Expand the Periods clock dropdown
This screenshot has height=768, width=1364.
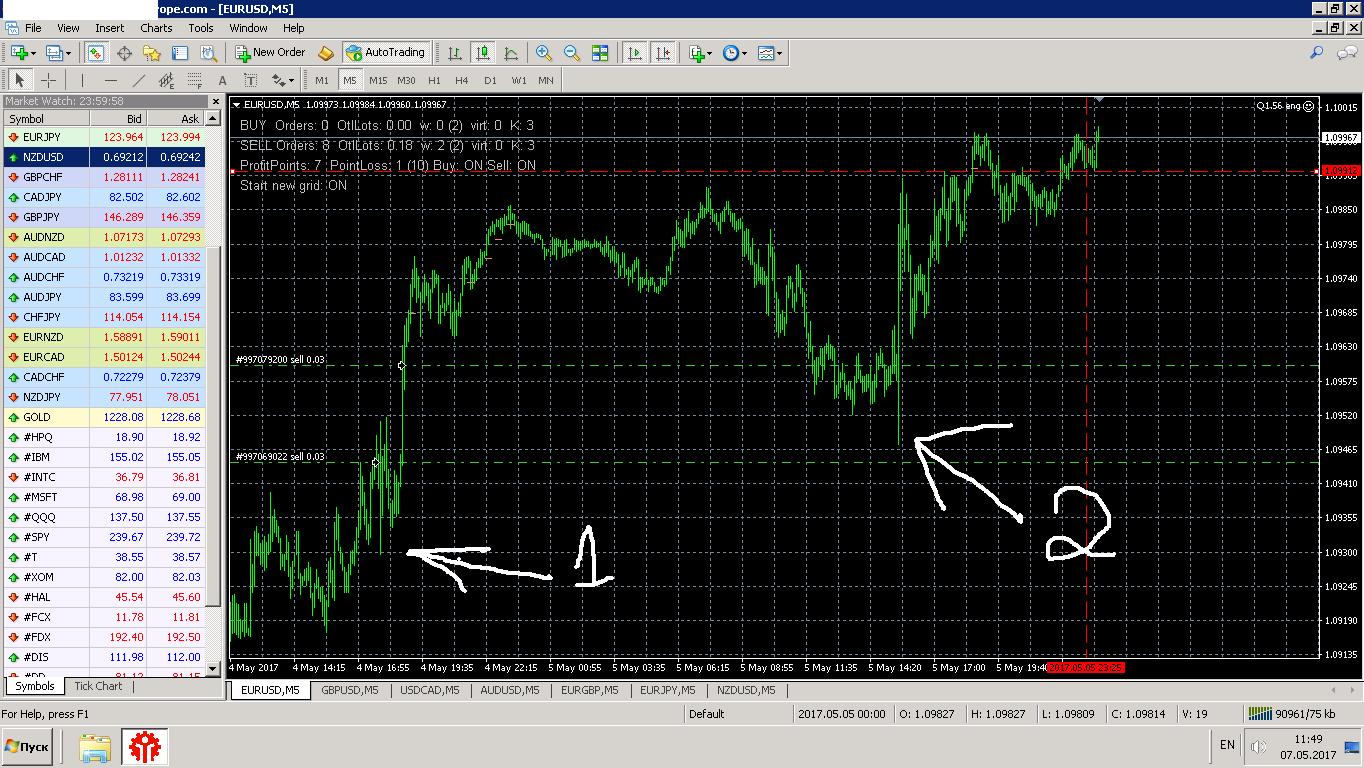[x=744, y=53]
